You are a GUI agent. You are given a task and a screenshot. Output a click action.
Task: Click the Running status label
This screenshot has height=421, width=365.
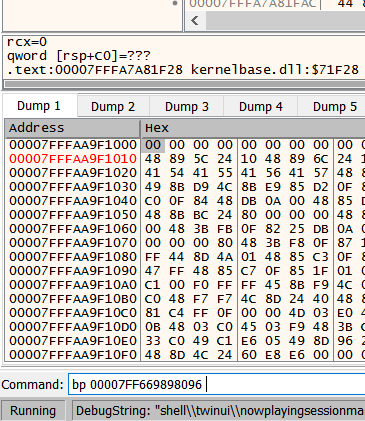click(33, 411)
